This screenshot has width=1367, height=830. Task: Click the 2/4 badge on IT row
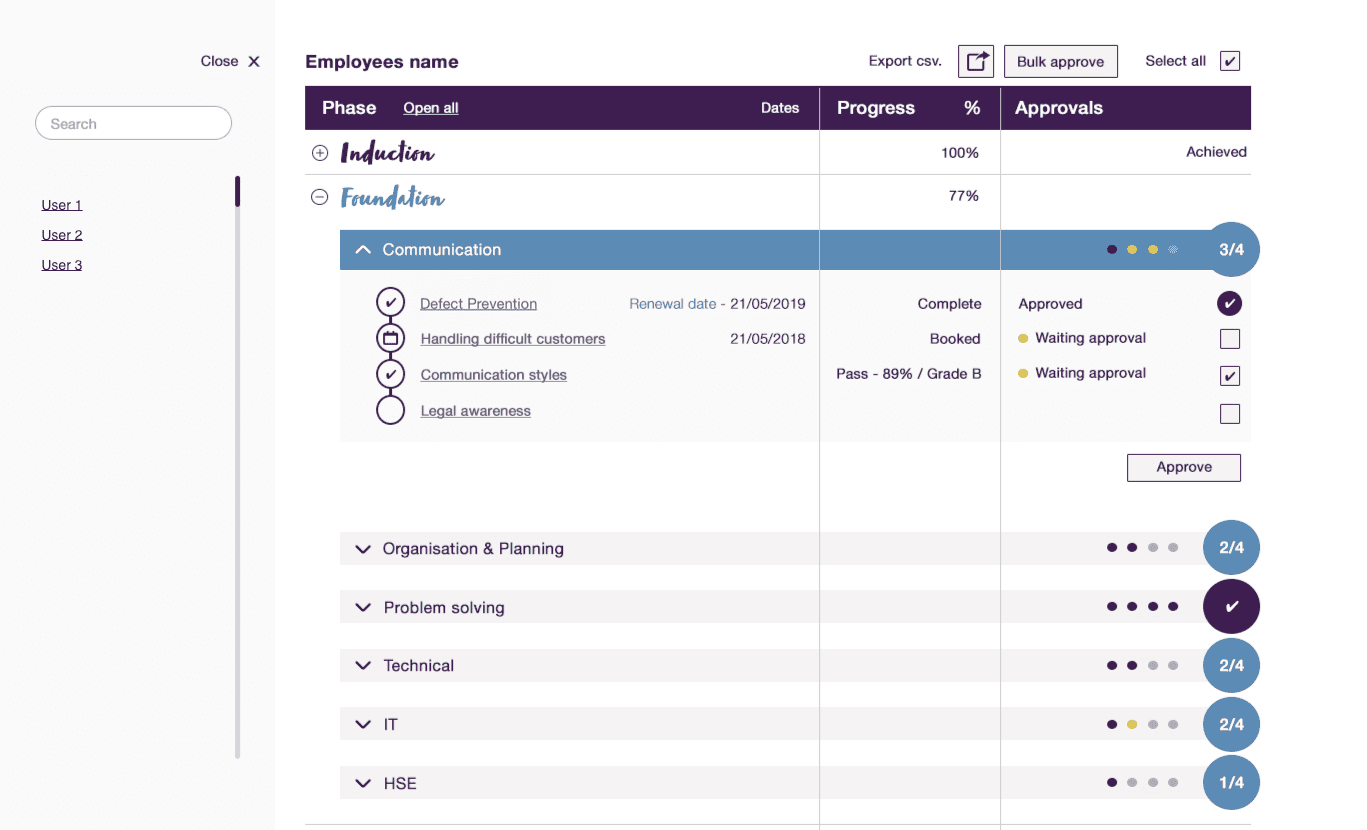click(1231, 724)
